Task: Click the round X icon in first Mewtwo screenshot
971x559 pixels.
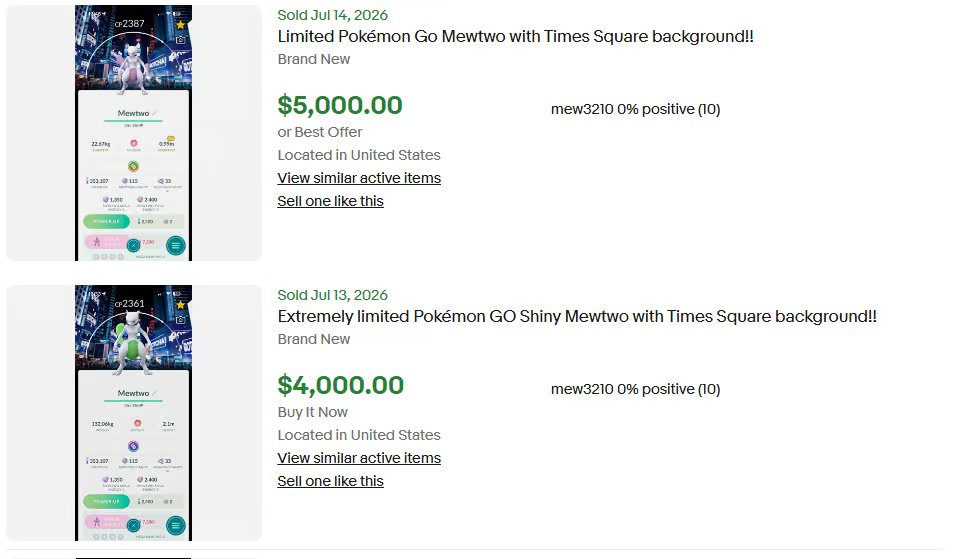Action: 133,246
